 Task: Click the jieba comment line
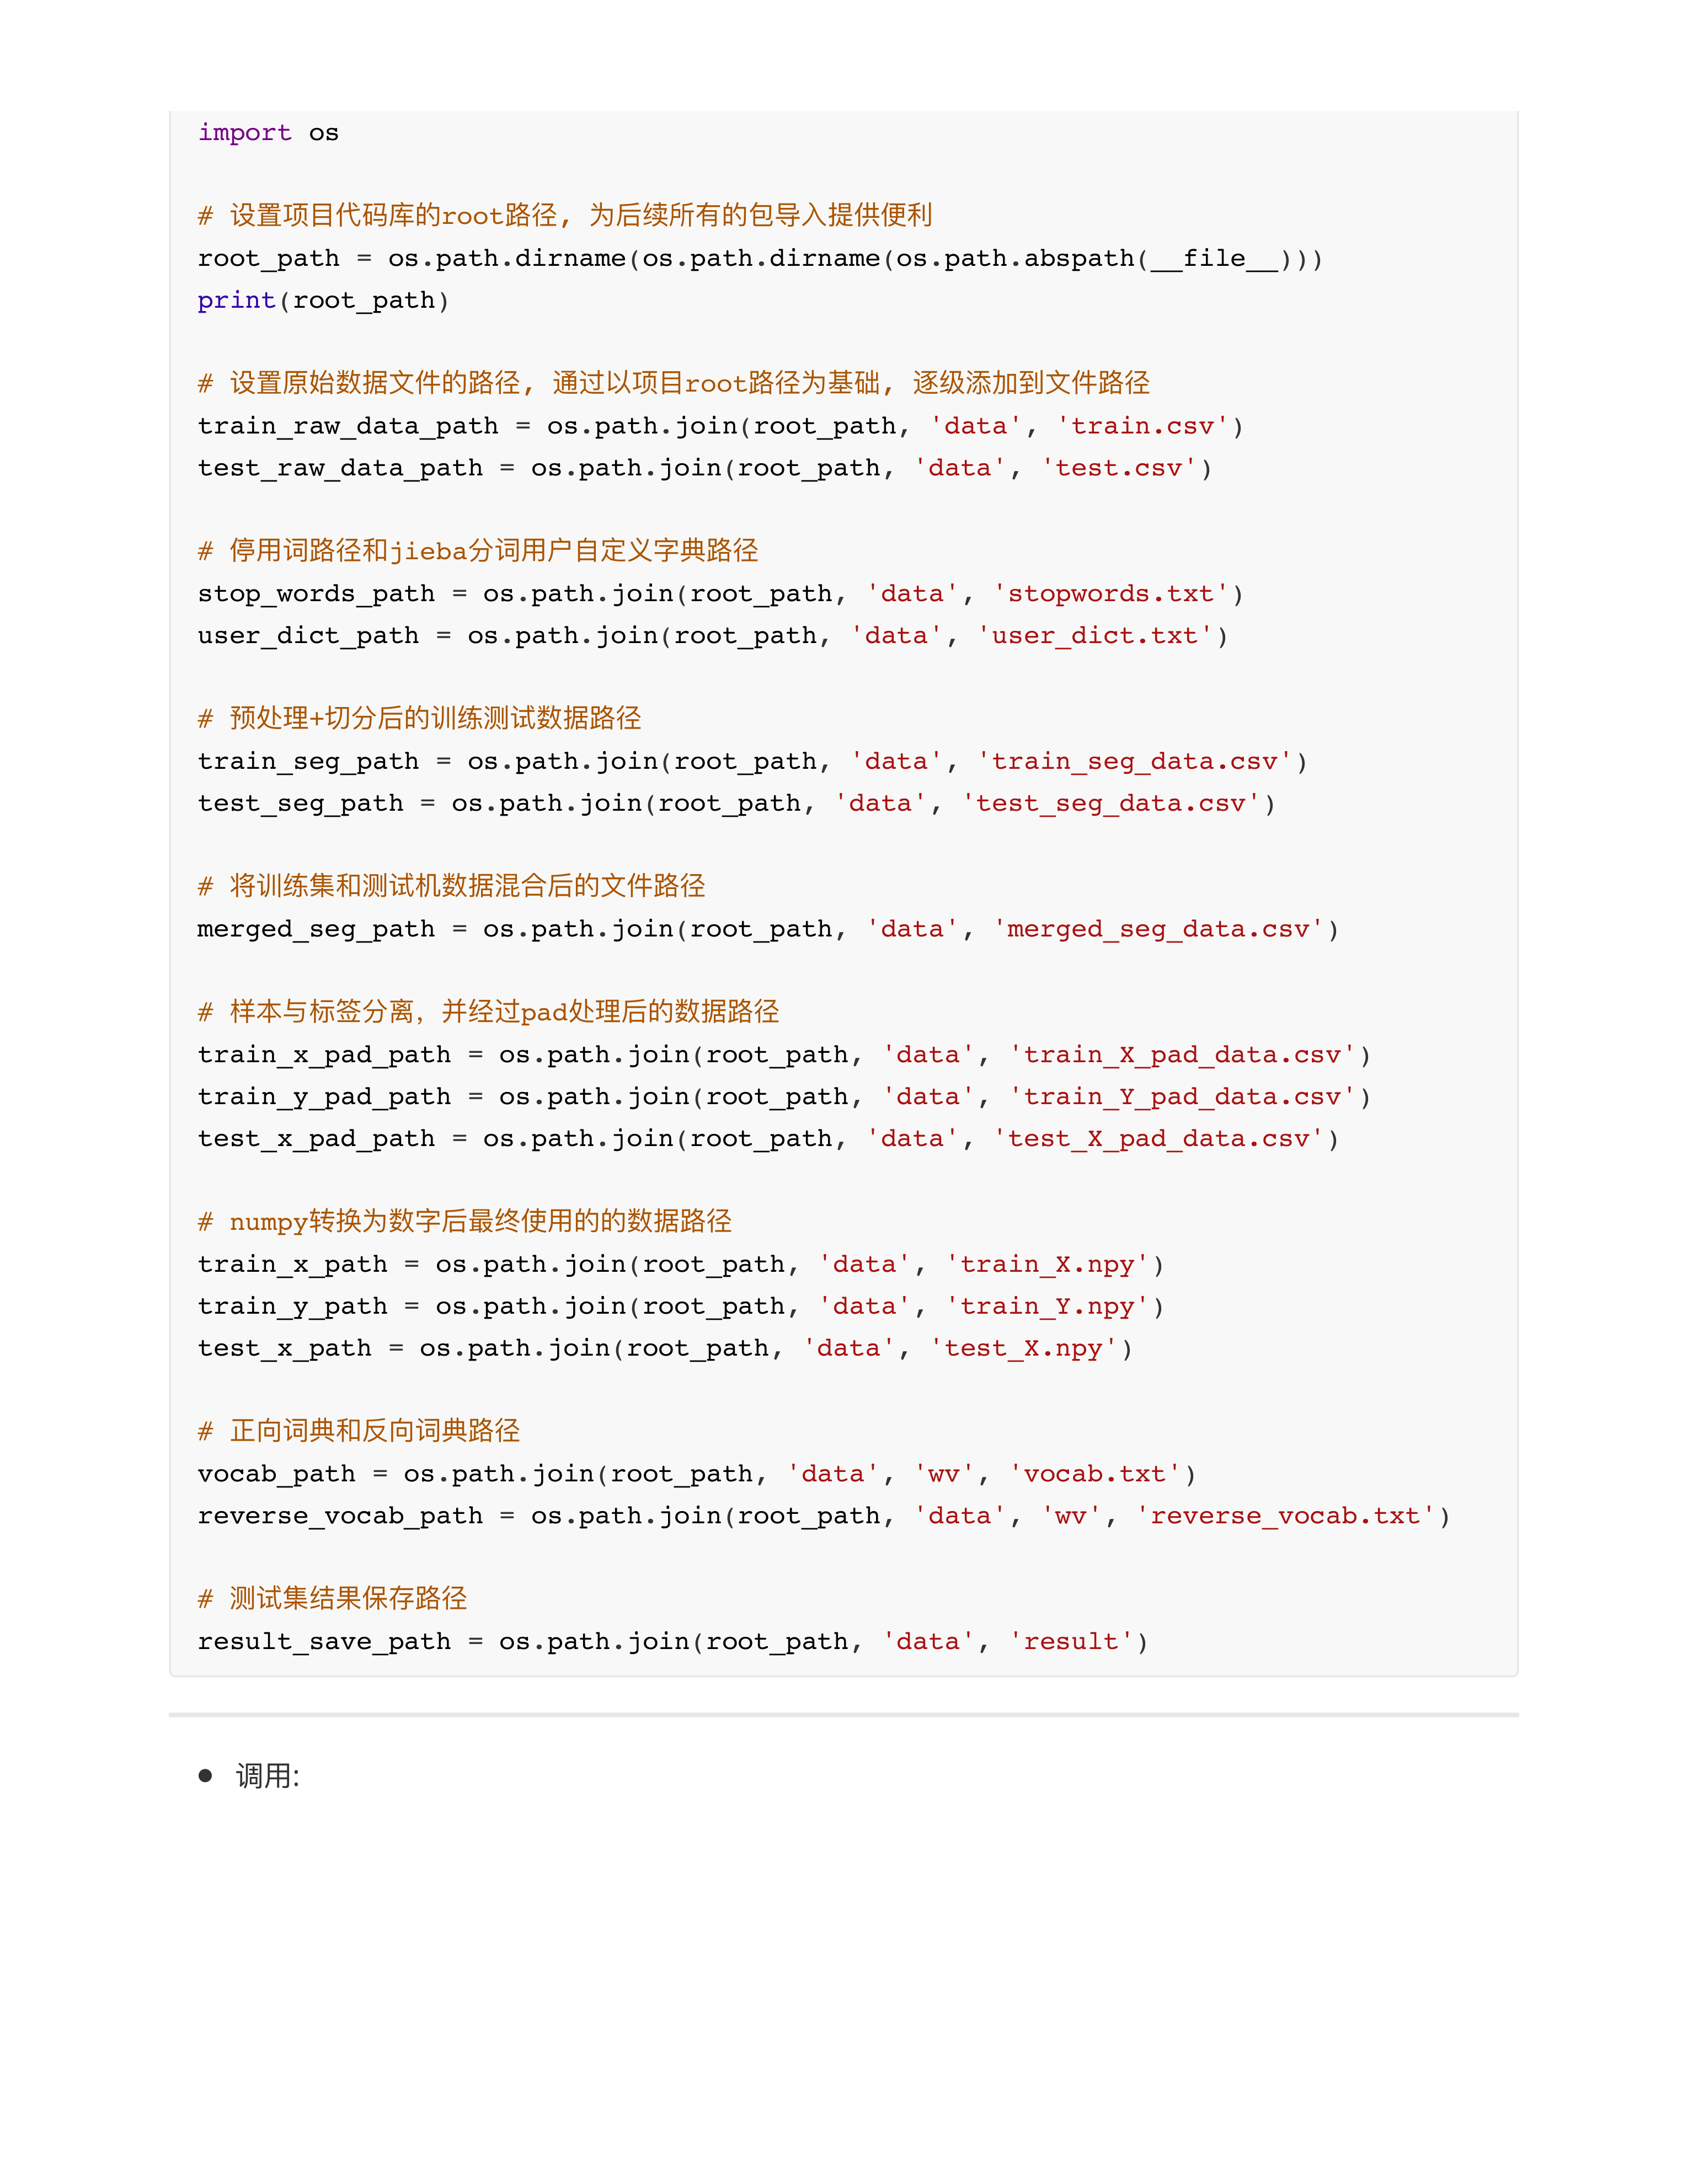coord(478,551)
